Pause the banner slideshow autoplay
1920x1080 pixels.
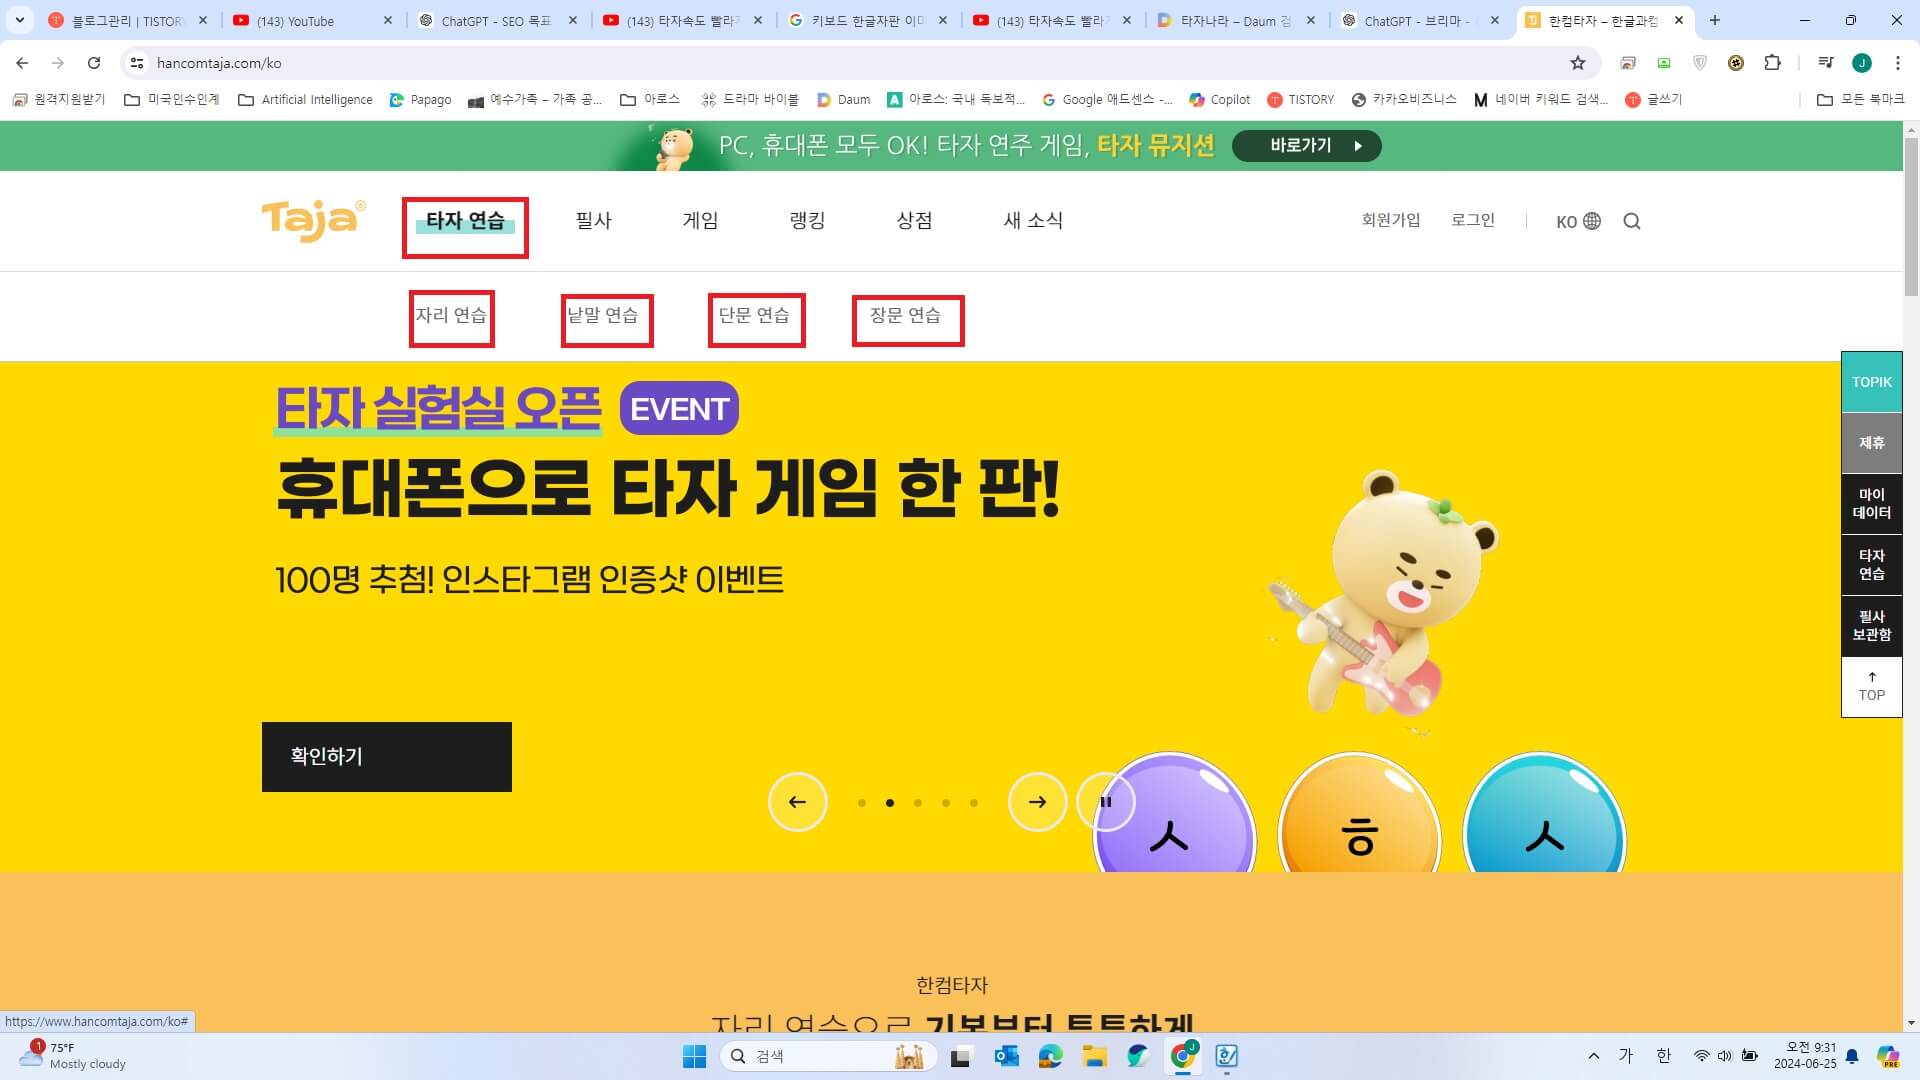(x=1106, y=802)
